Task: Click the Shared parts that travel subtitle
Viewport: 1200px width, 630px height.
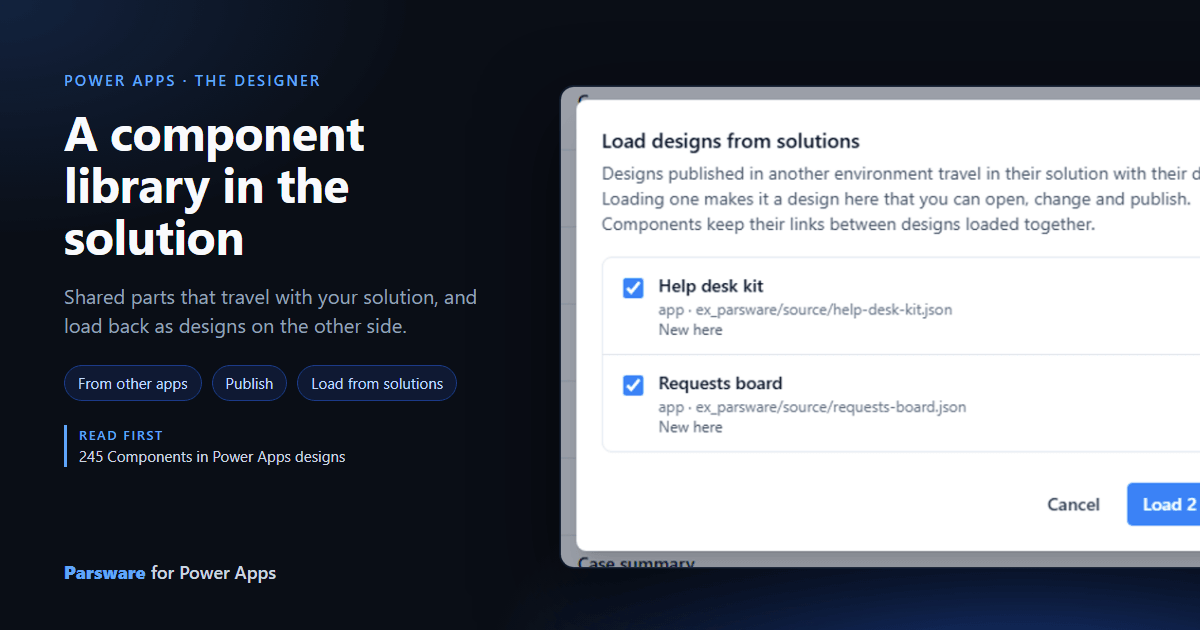Action: [x=270, y=312]
